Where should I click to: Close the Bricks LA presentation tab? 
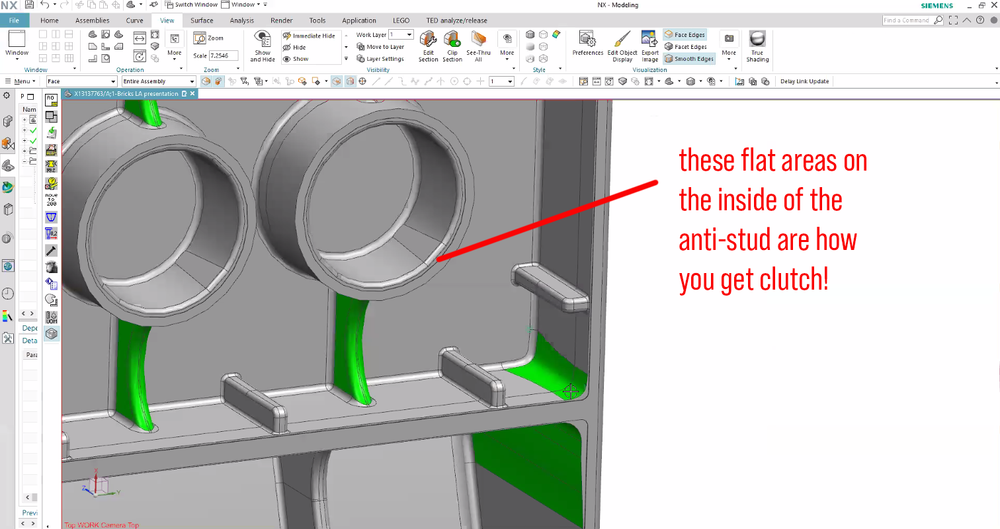(x=192, y=93)
